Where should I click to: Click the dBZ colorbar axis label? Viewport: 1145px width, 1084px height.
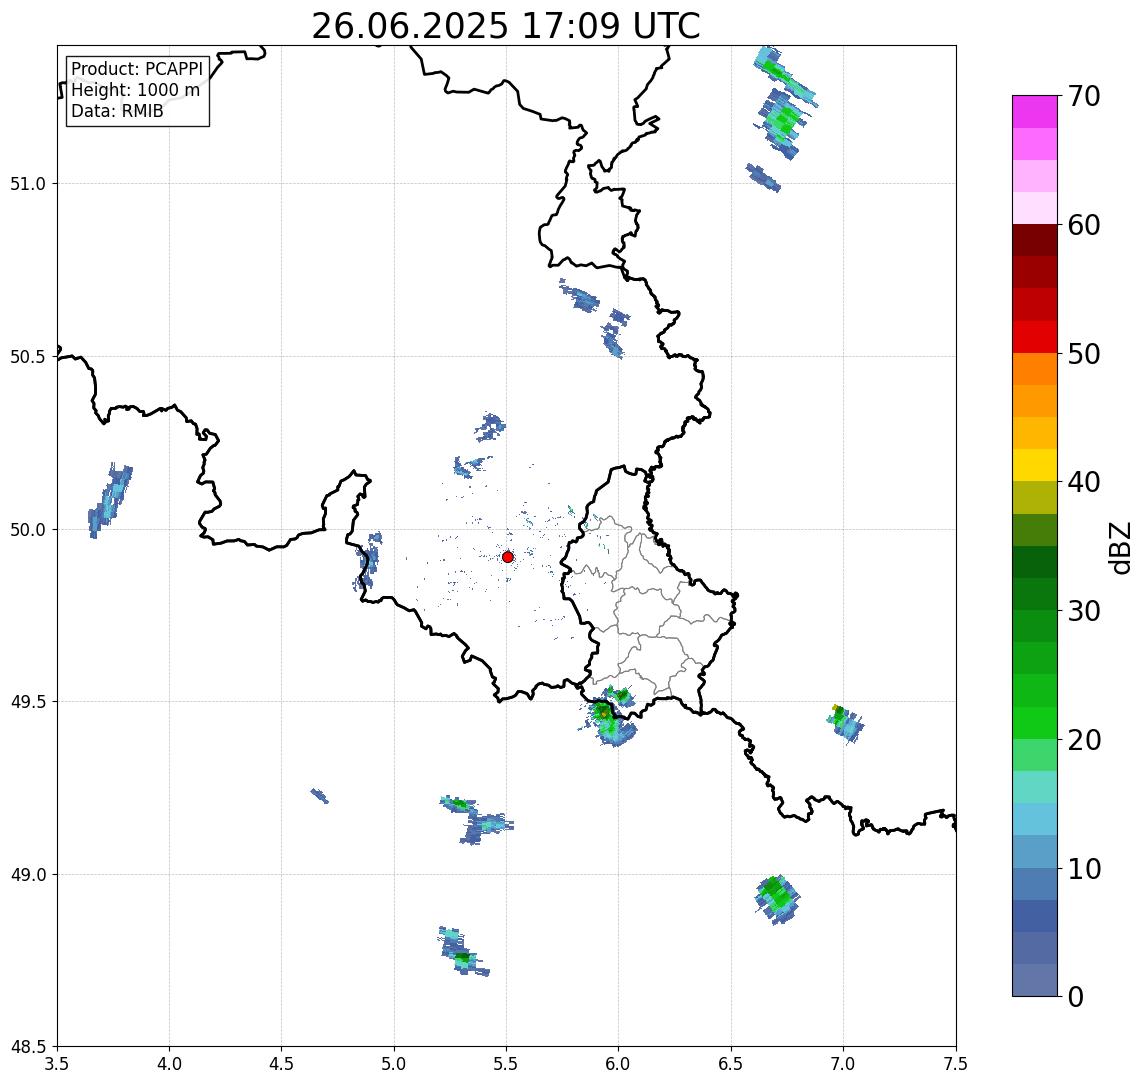1120,547
